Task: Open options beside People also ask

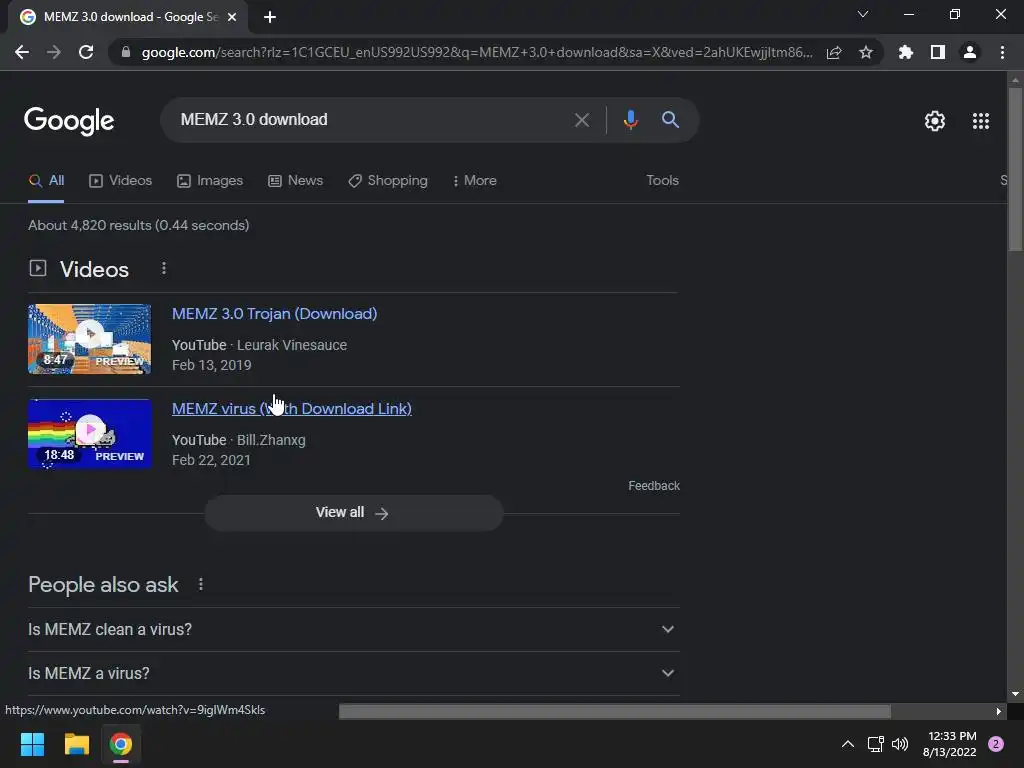Action: (201, 584)
